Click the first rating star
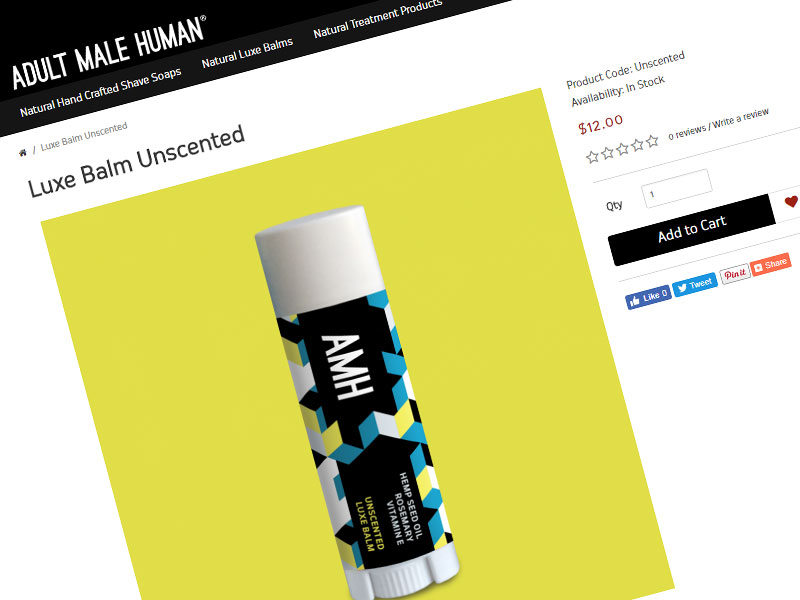The image size is (800, 600). point(592,157)
